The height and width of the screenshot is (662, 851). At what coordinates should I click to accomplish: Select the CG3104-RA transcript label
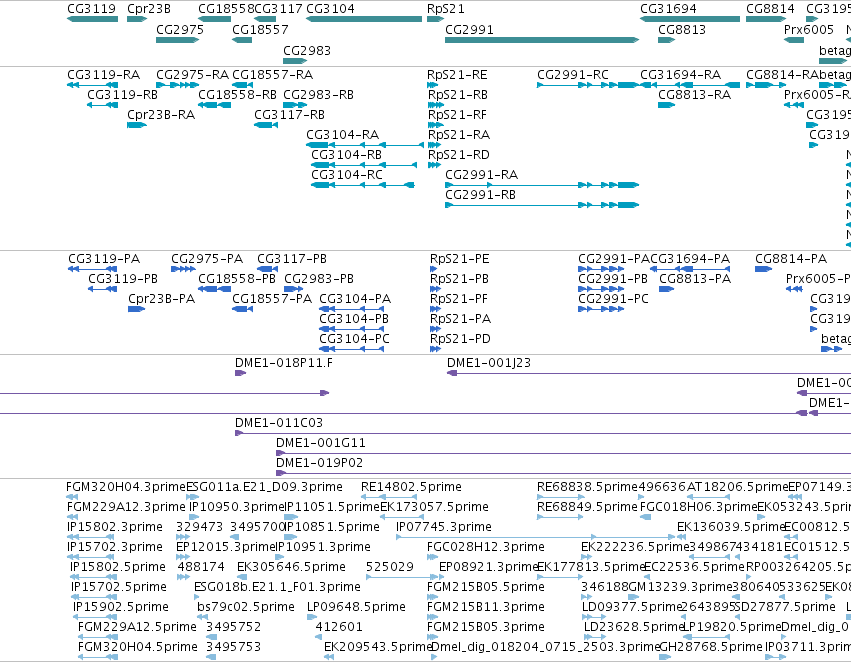pyautogui.click(x=342, y=135)
